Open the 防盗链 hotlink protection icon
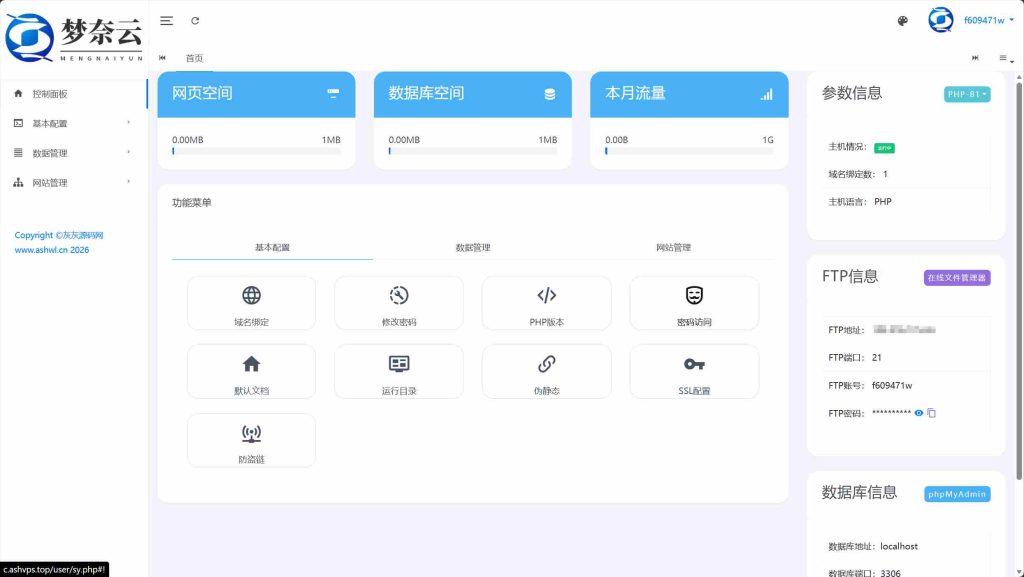 pos(251,433)
